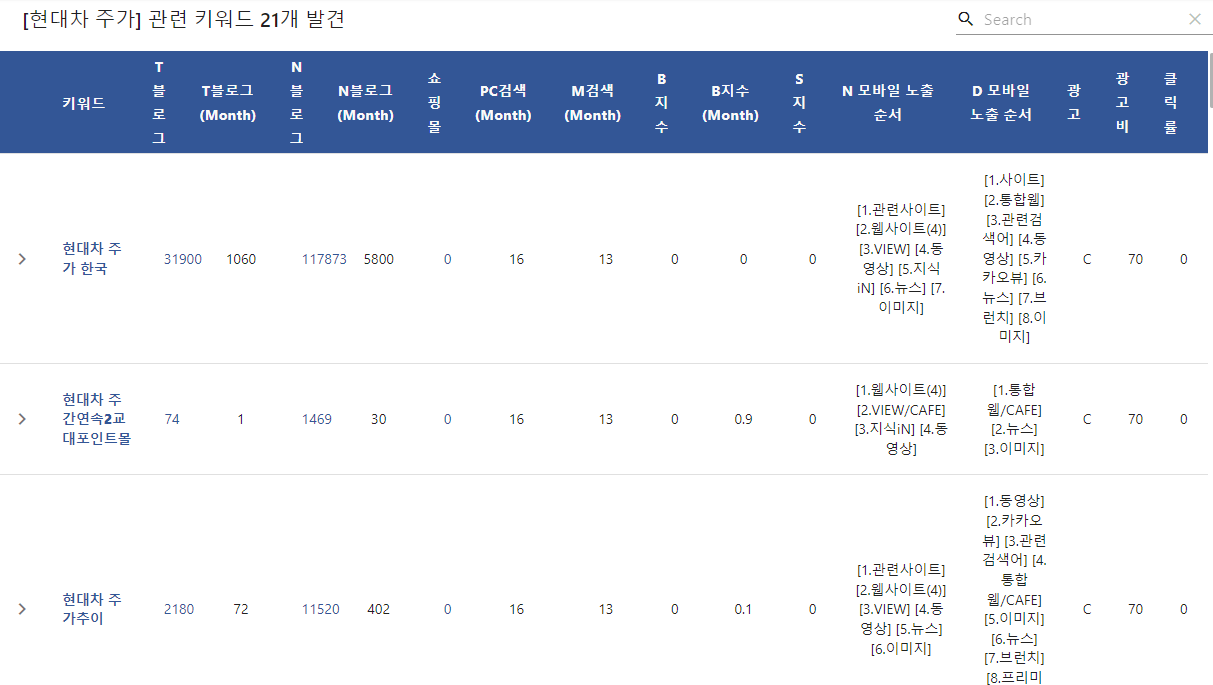Open T블로그 count 2180 link
The height and width of the screenshot is (685, 1213).
179,609
